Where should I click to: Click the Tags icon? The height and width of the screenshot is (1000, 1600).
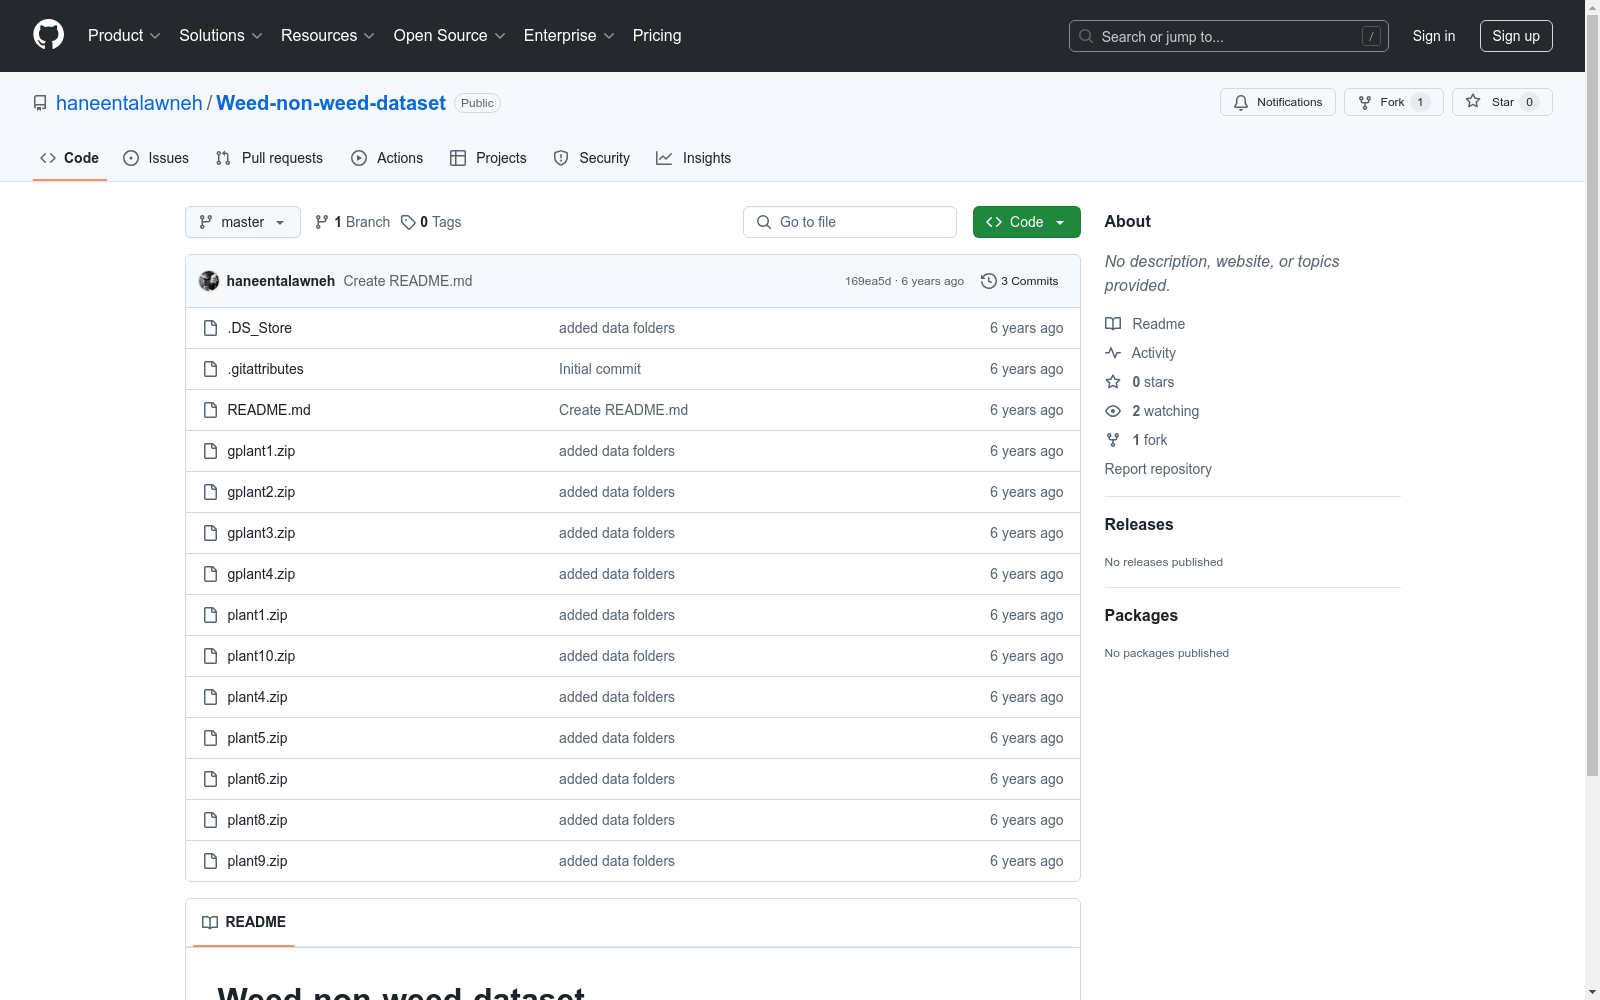408,222
